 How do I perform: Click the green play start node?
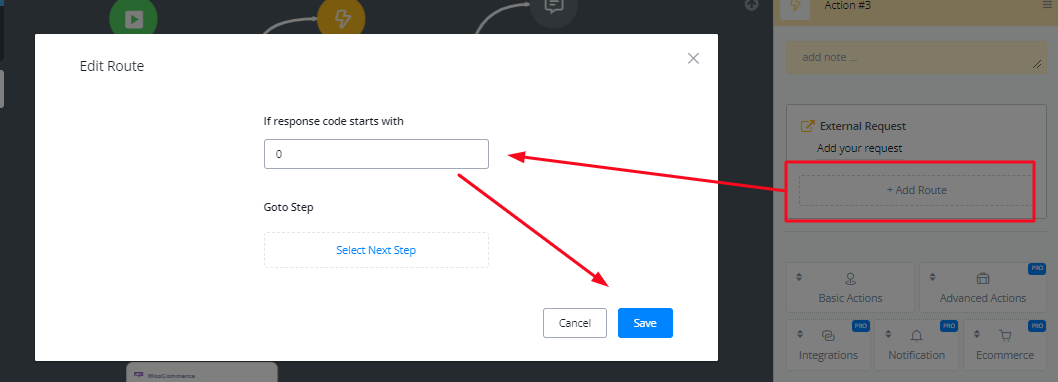pyautogui.click(x=134, y=18)
